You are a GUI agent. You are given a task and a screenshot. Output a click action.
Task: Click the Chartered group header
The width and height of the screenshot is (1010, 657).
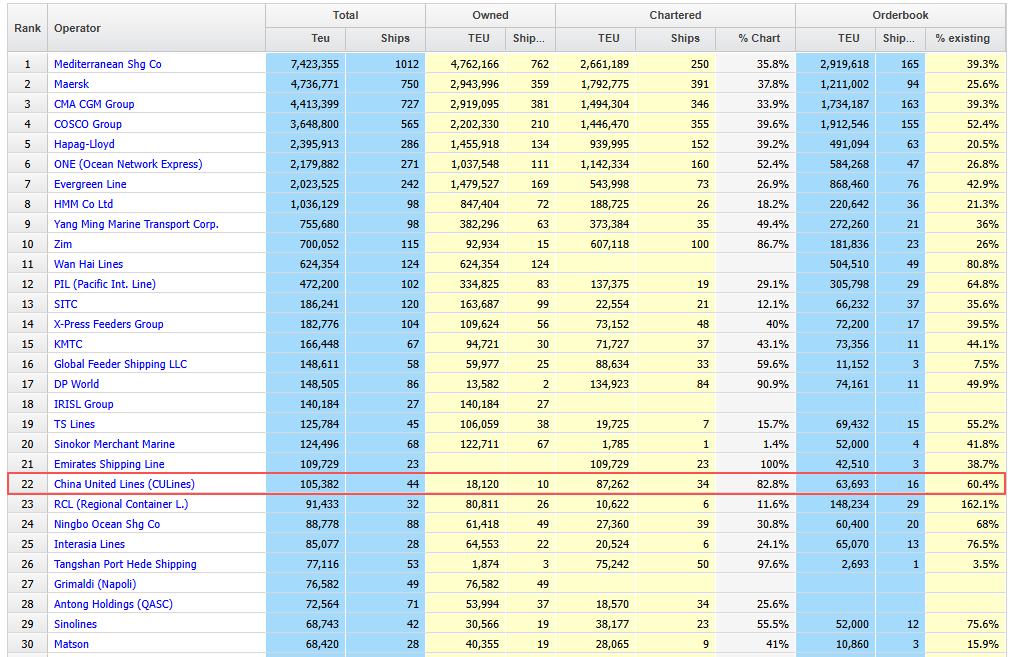(x=675, y=15)
